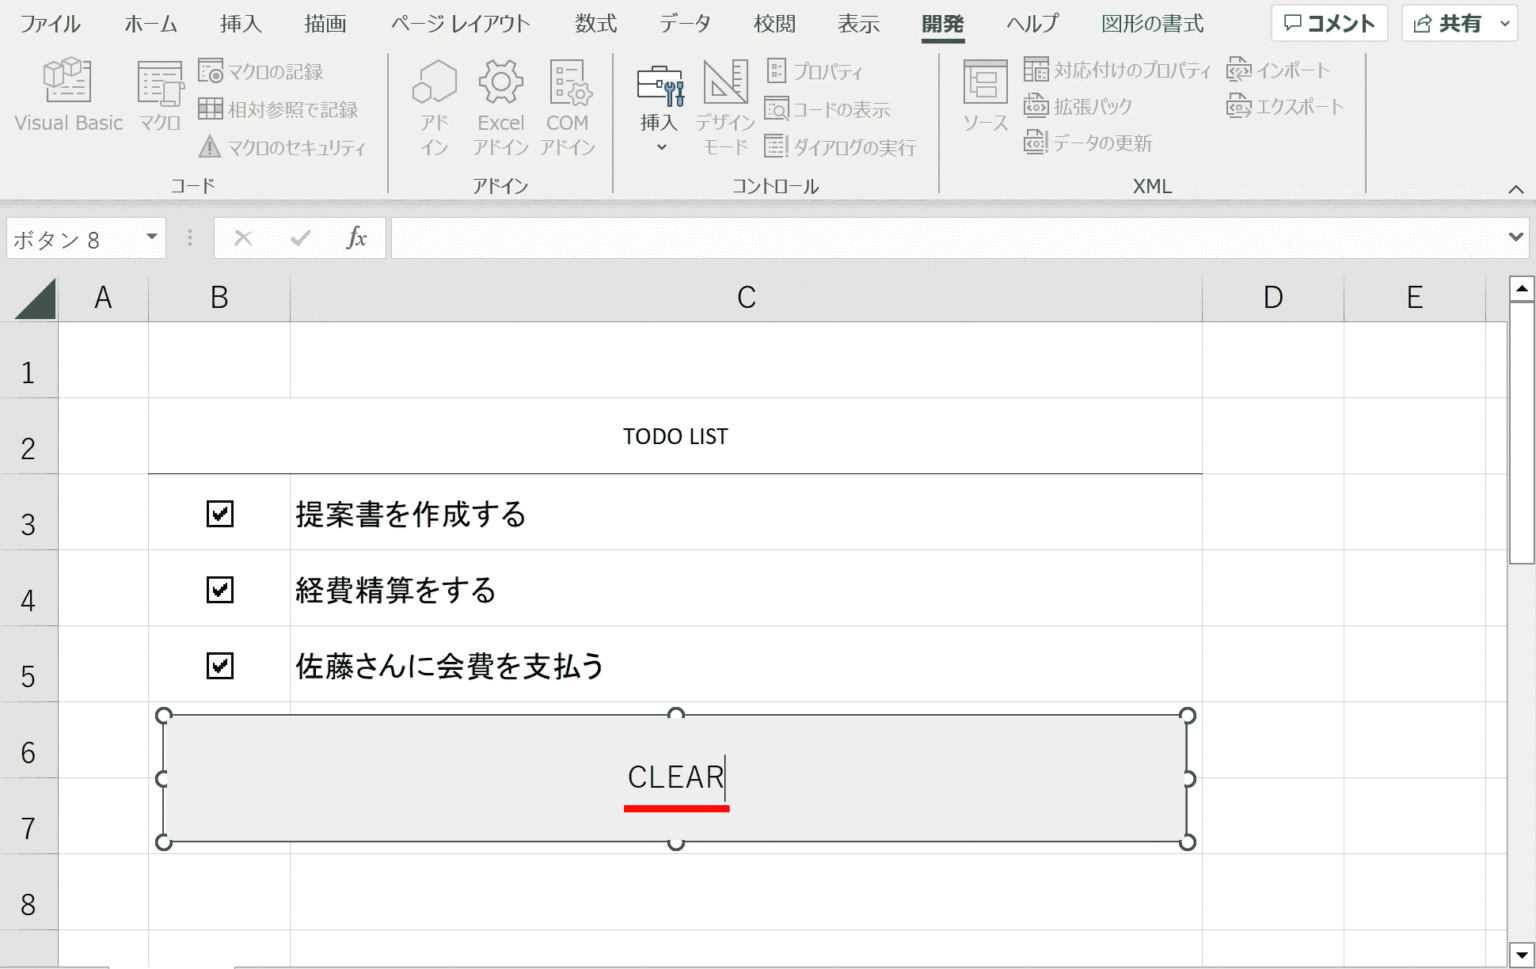Viewport: 1536px width, 969px height.
Task: Open the XML ソース pane
Action: click(985, 95)
